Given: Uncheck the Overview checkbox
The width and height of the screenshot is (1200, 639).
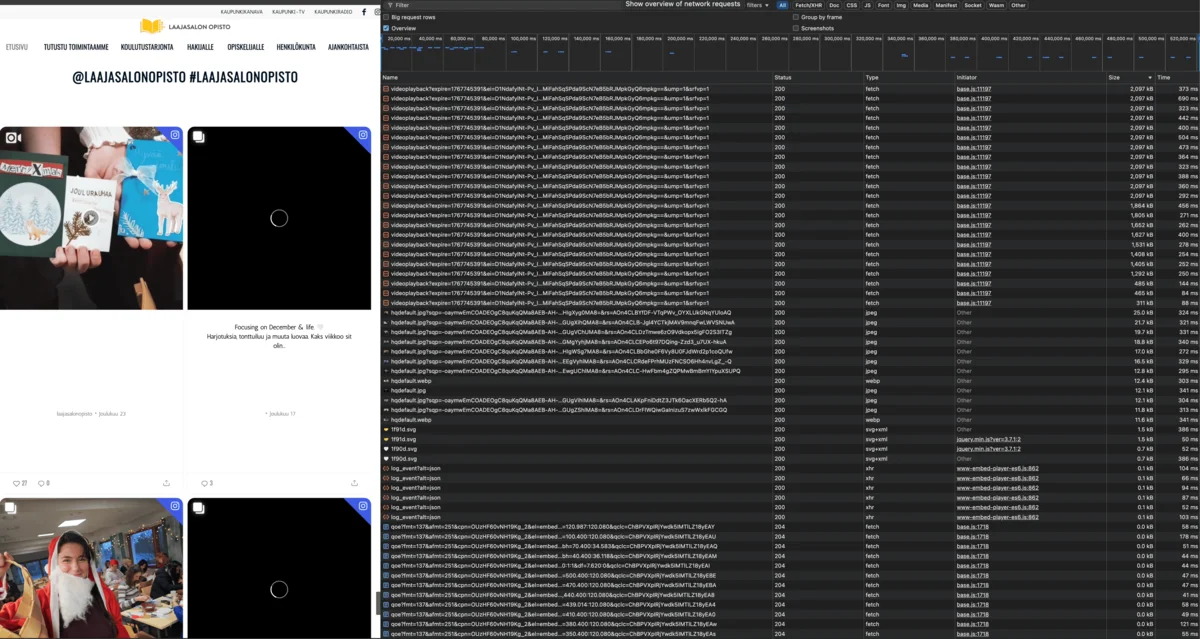Looking at the screenshot, I should pyautogui.click(x=385, y=27).
